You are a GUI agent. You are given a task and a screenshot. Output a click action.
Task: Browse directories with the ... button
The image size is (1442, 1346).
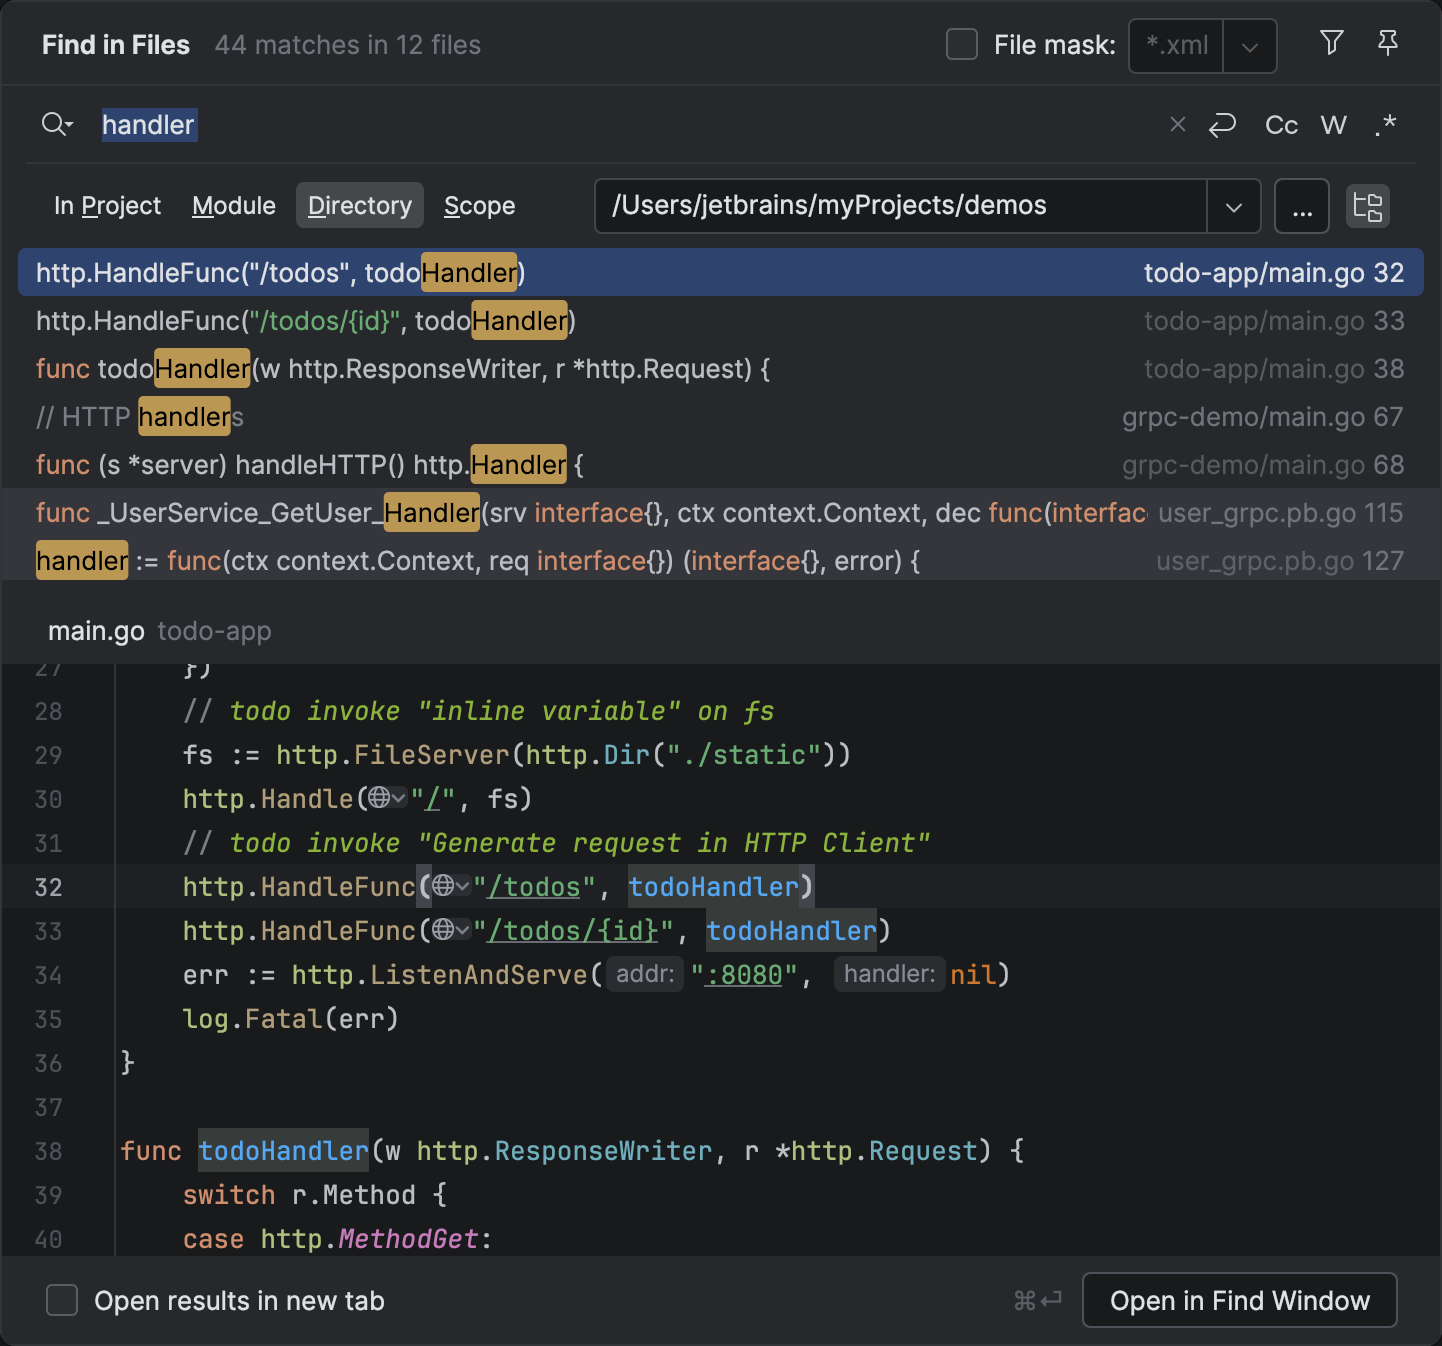[x=1302, y=206]
